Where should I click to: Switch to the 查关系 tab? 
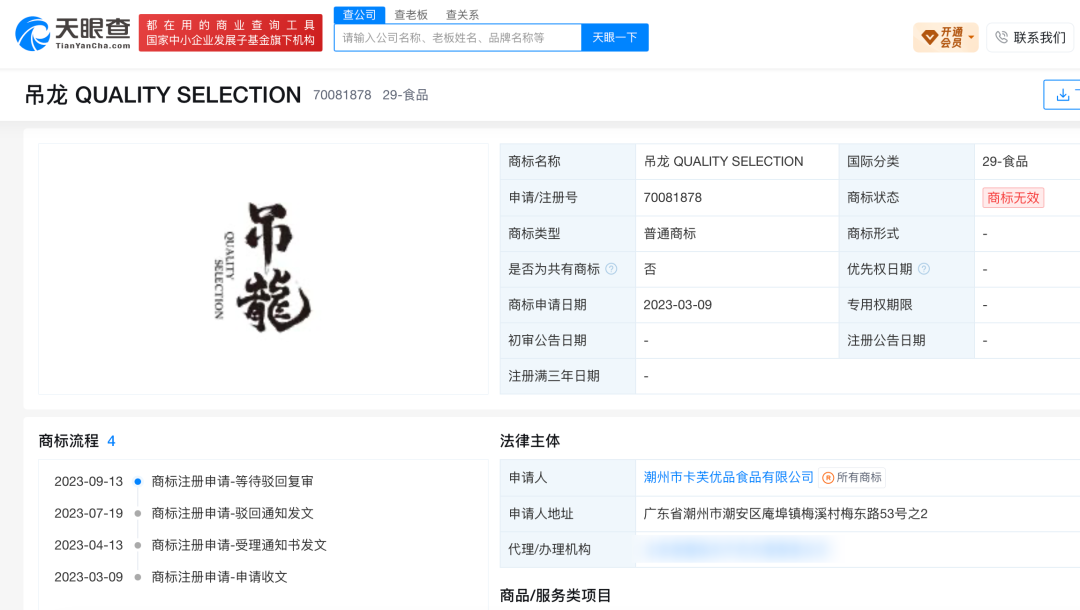click(x=462, y=14)
